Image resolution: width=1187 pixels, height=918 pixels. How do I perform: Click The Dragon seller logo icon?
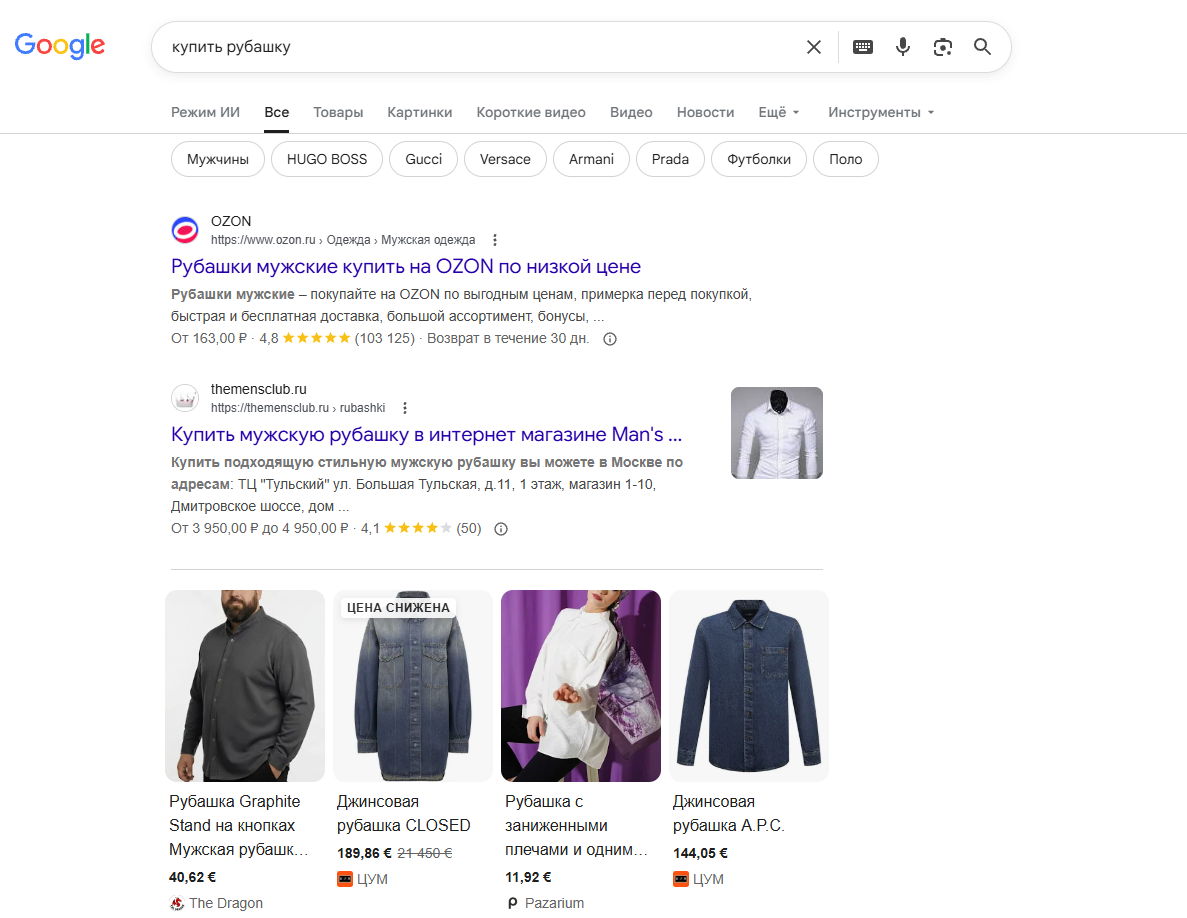[x=176, y=903]
